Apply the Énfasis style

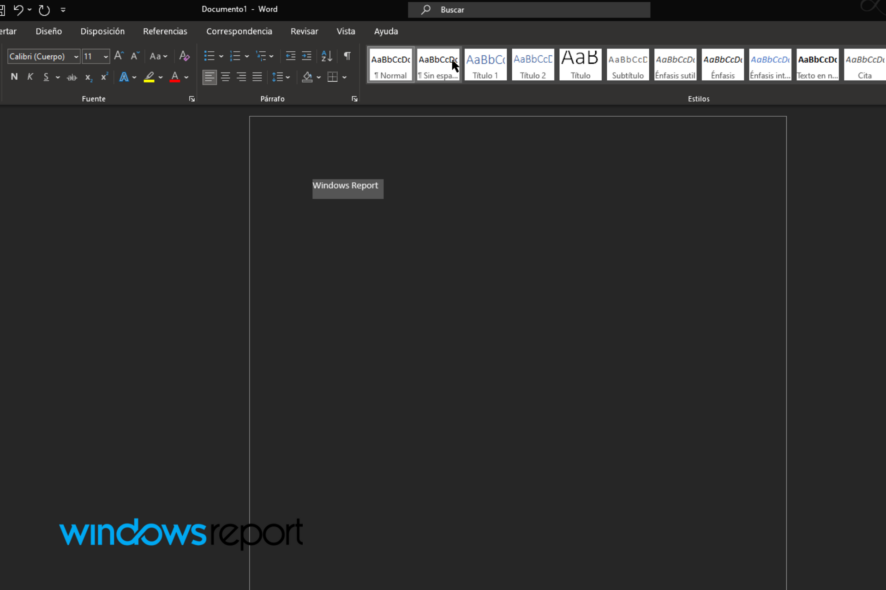(x=723, y=64)
